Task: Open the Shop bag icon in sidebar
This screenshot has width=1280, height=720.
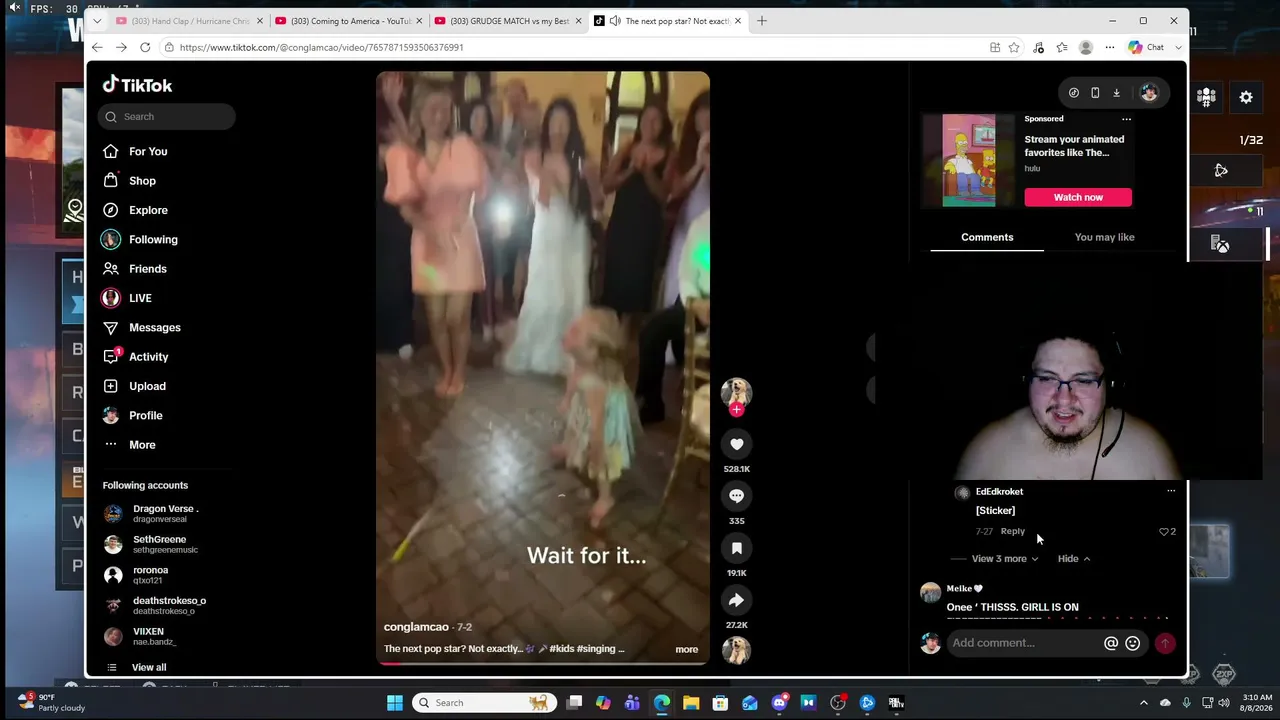Action: tap(111, 181)
